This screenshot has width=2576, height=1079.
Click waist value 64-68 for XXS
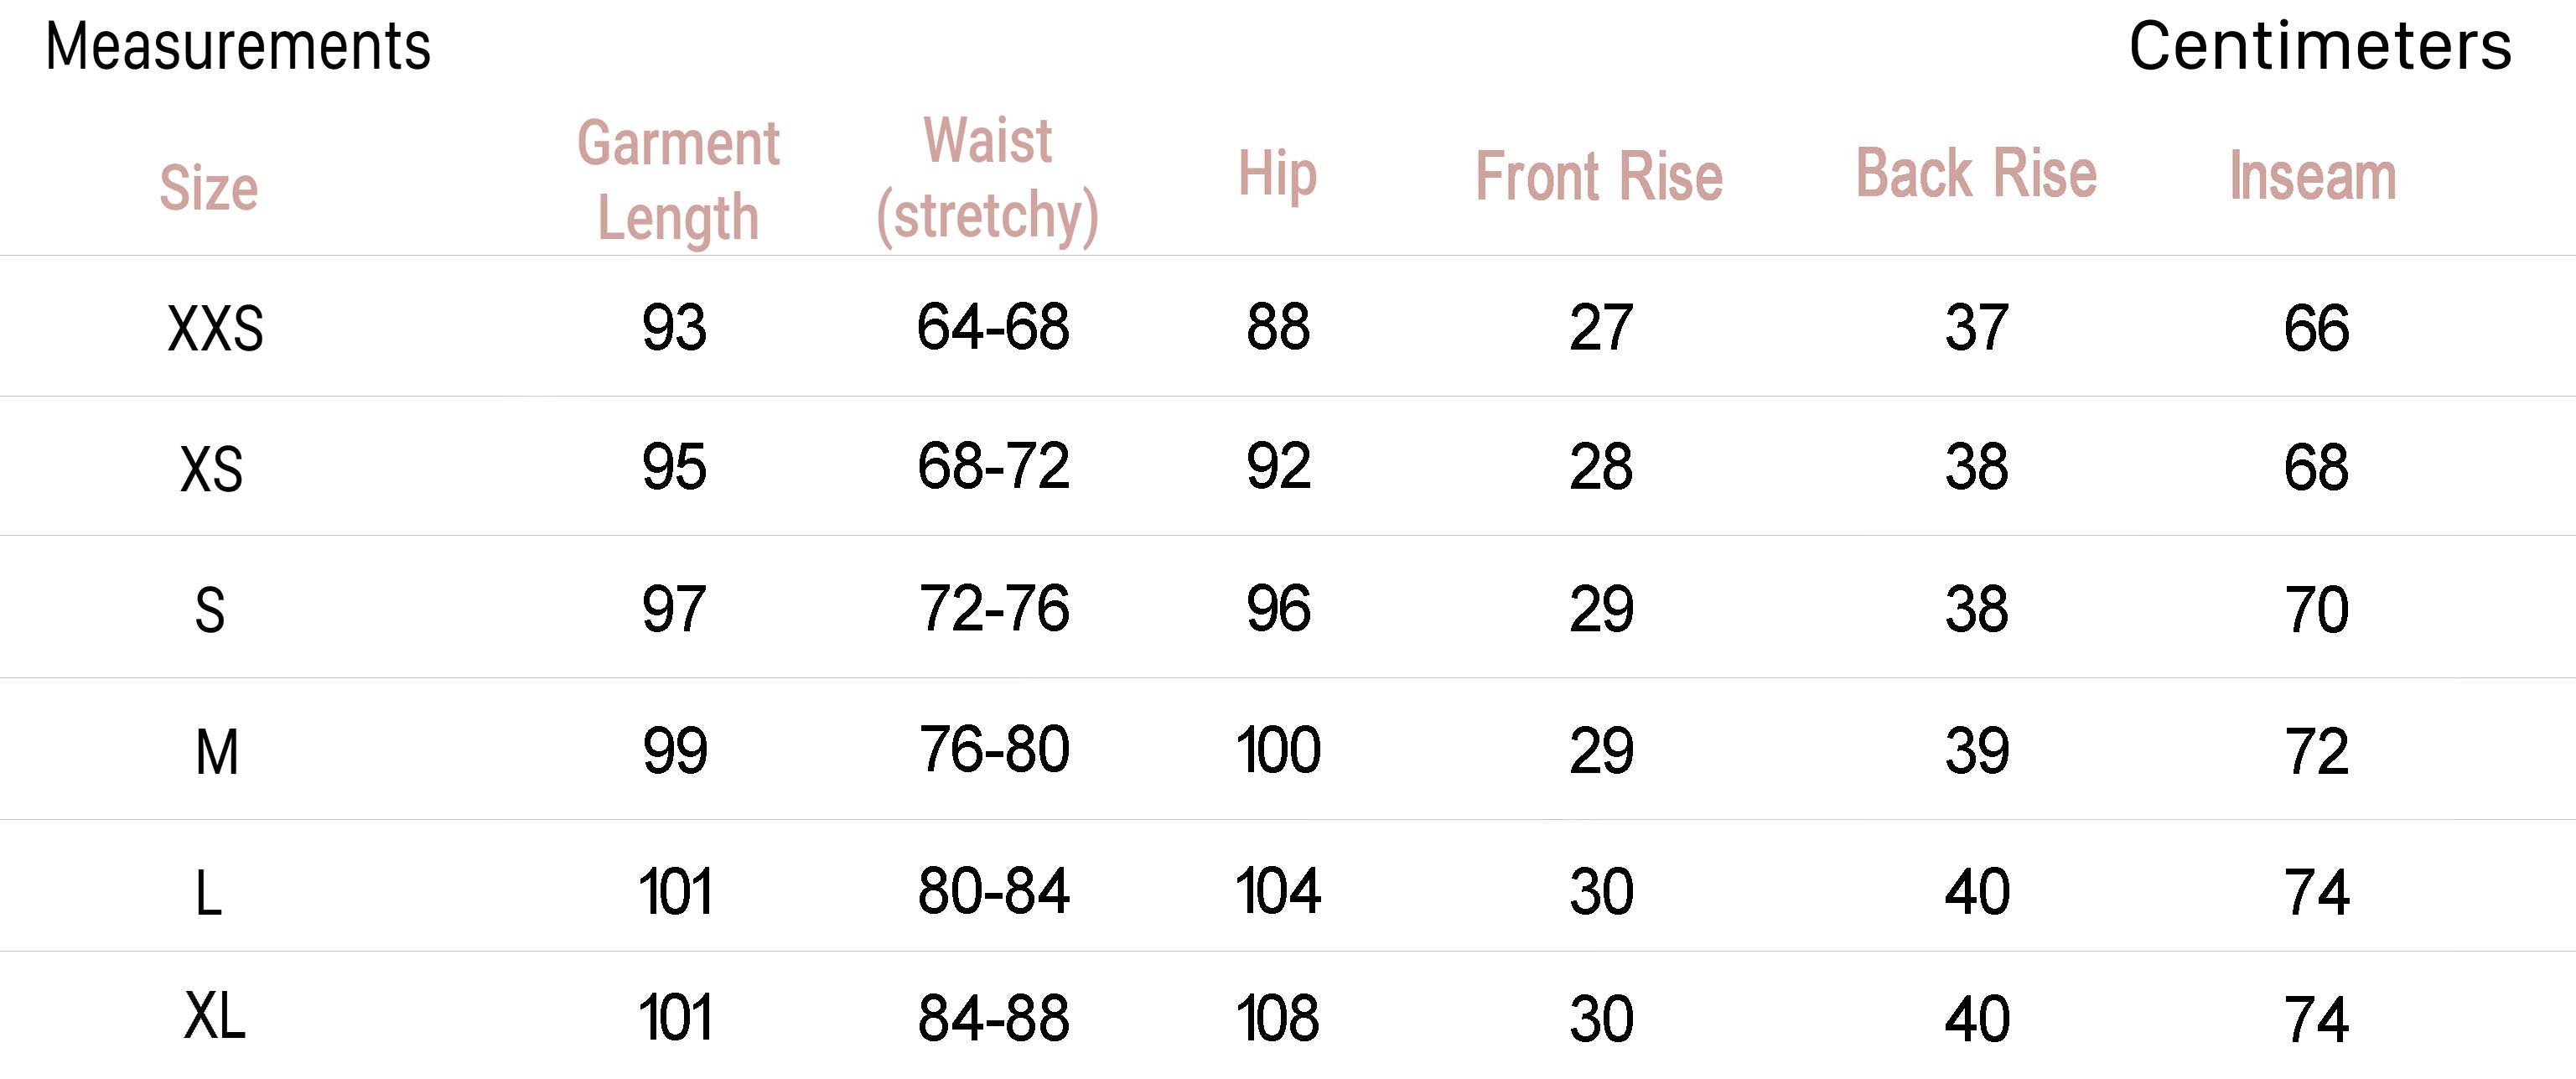(993, 327)
